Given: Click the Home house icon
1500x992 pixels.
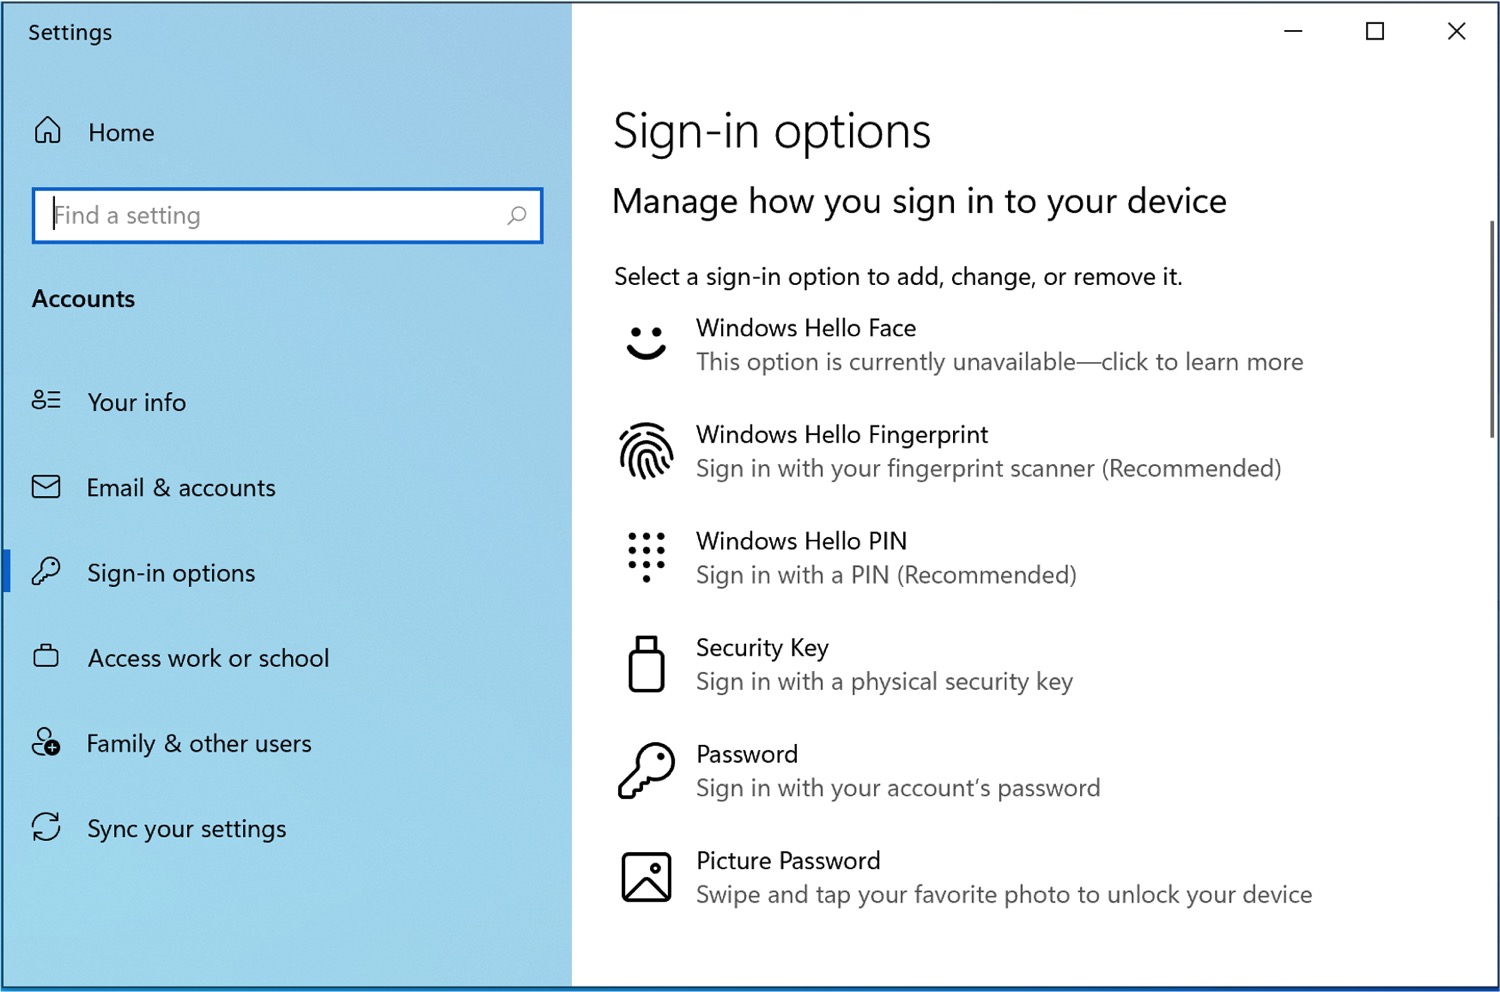Looking at the screenshot, I should click(x=46, y=130).
